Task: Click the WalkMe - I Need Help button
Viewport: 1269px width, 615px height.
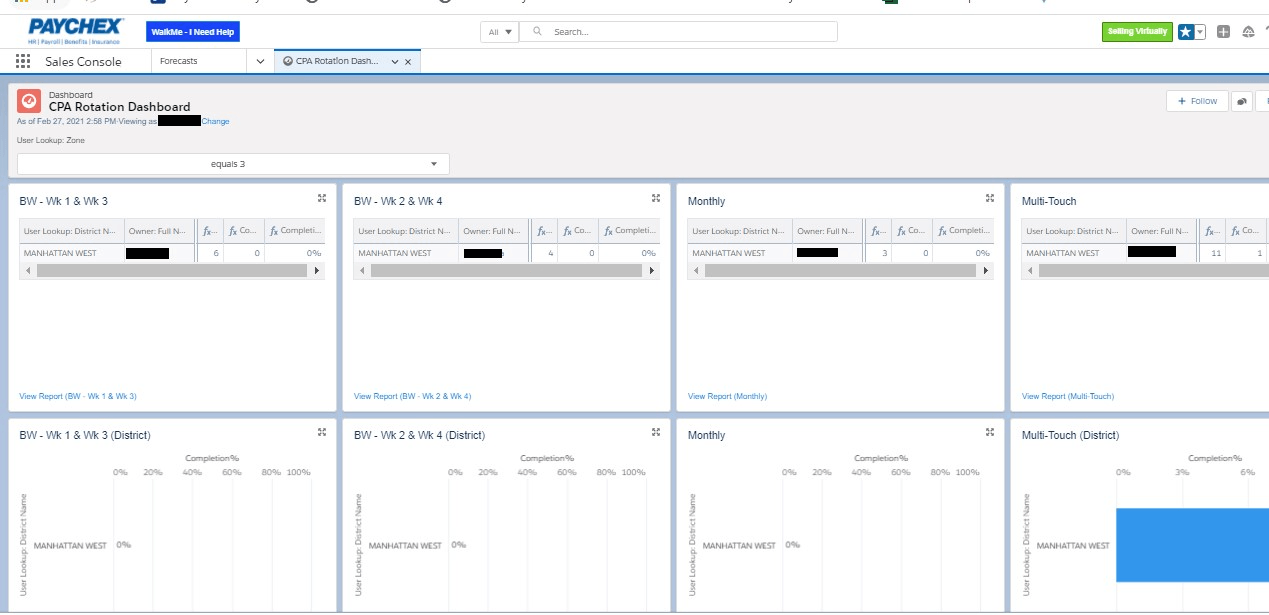Action: click(x=193, y=32)
